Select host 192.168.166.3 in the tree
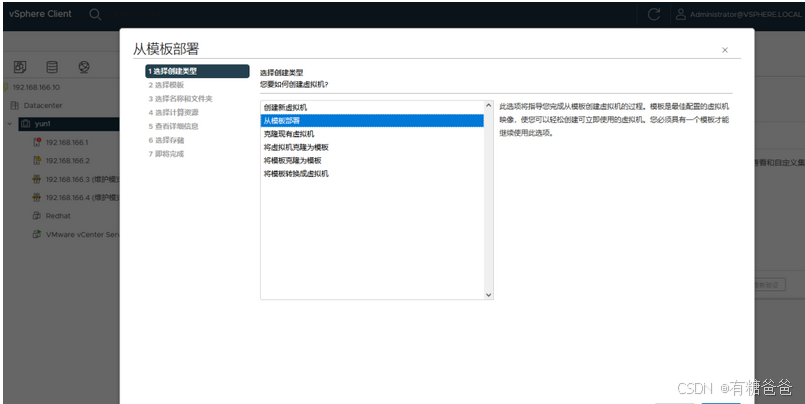 coord(82,179)
